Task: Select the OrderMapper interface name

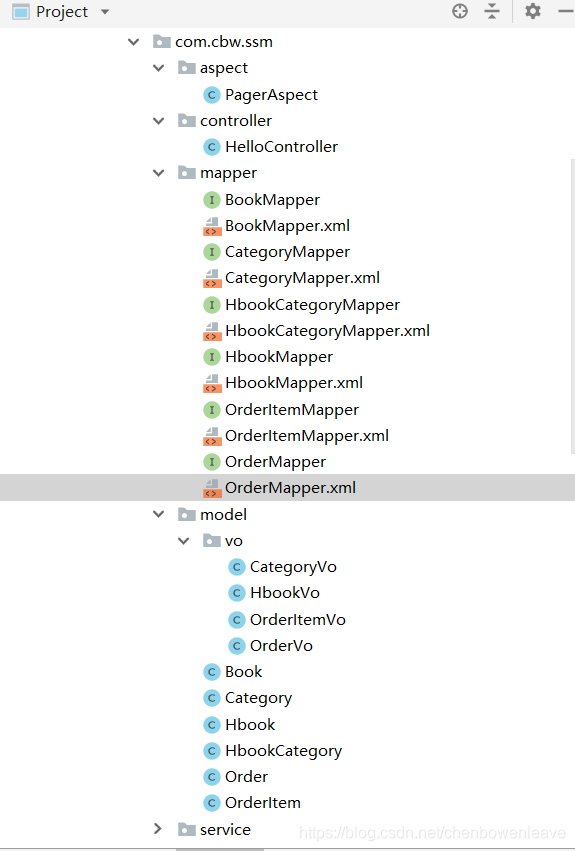Action: pyautogui.click(x=275, y=462)
